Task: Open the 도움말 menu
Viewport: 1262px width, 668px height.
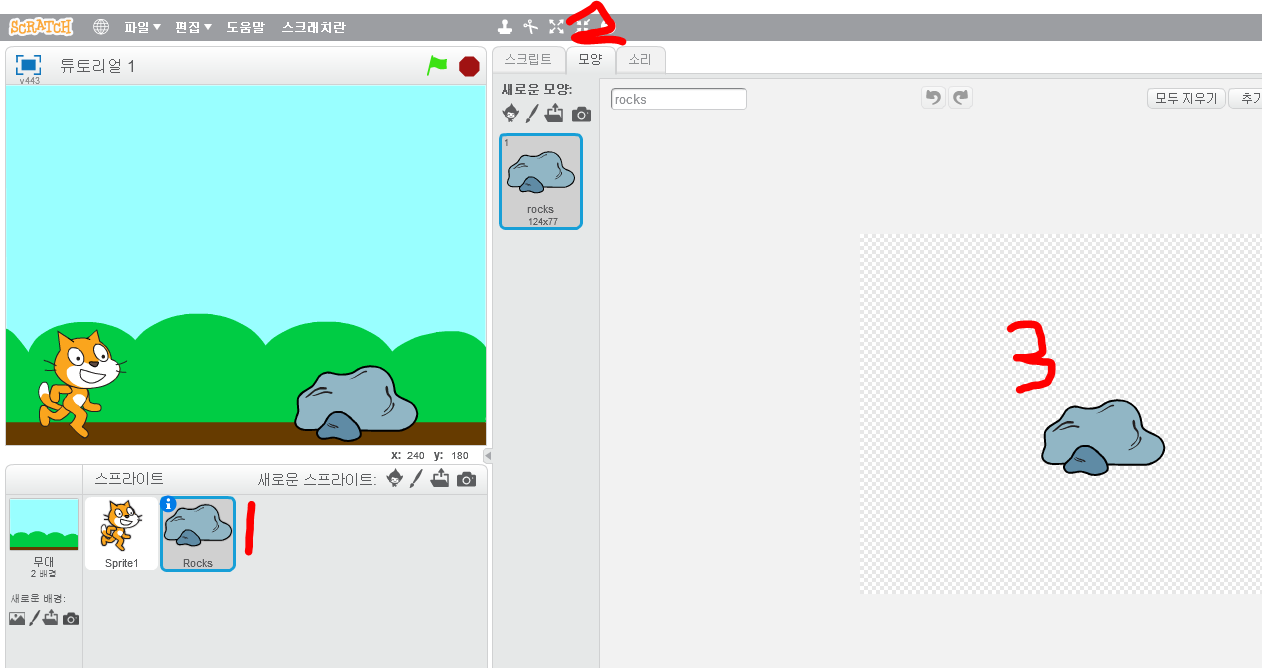Action: pos(246,27)
